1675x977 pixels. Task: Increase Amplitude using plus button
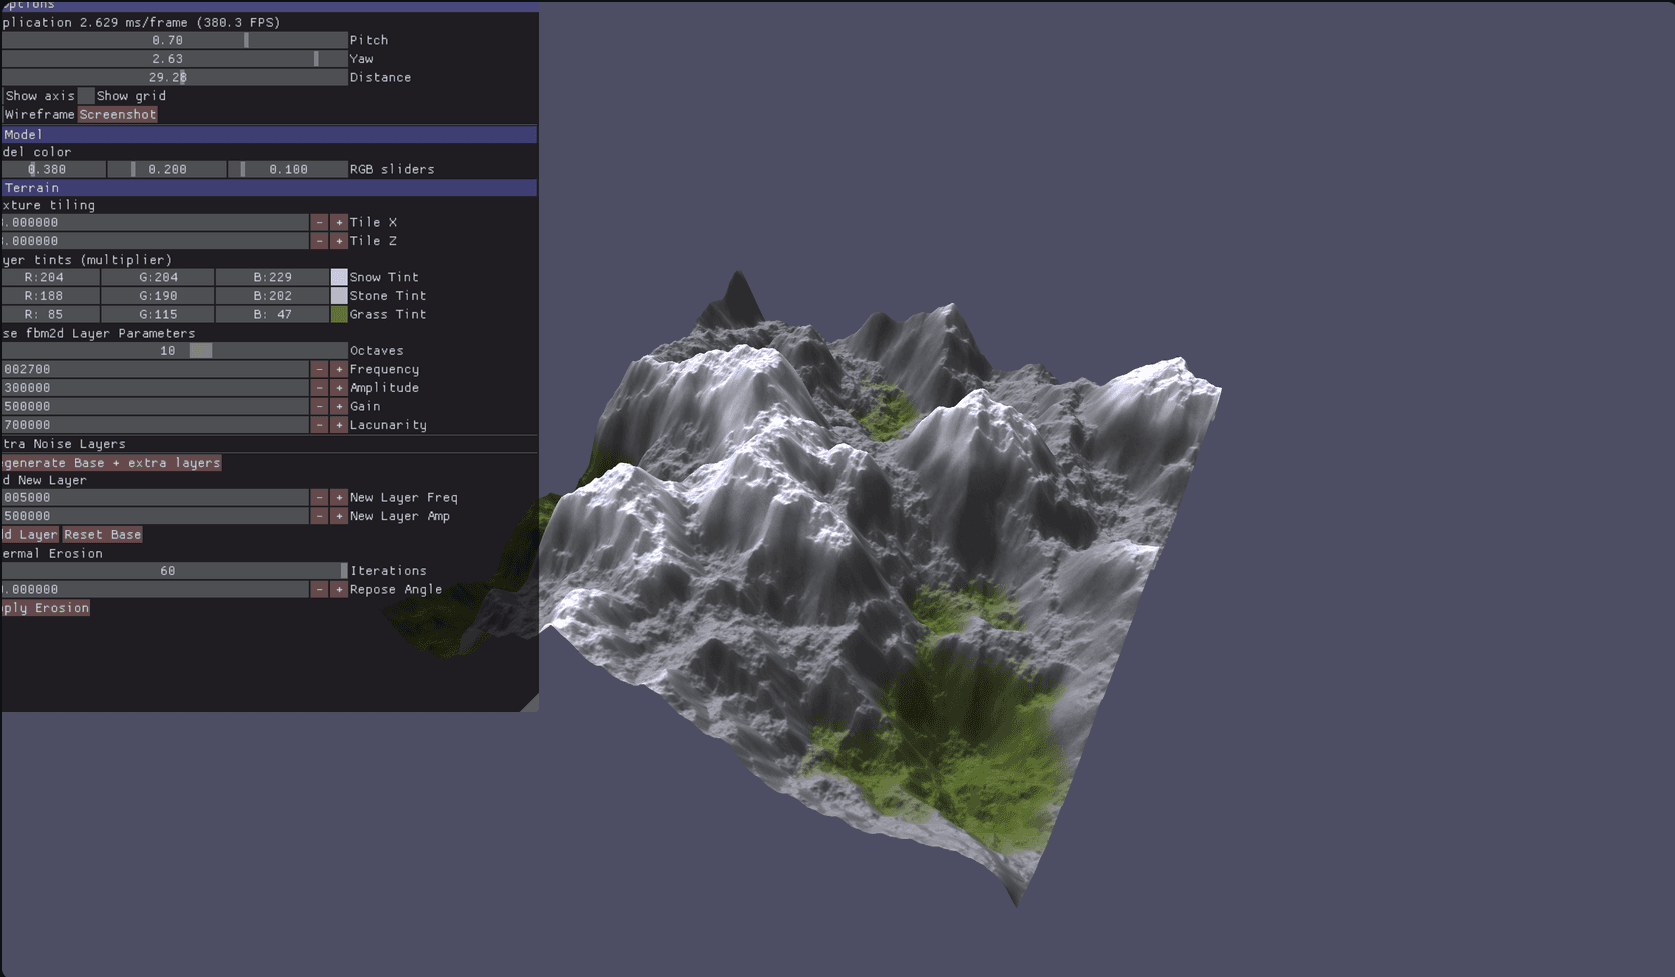(x=339, y=388)
